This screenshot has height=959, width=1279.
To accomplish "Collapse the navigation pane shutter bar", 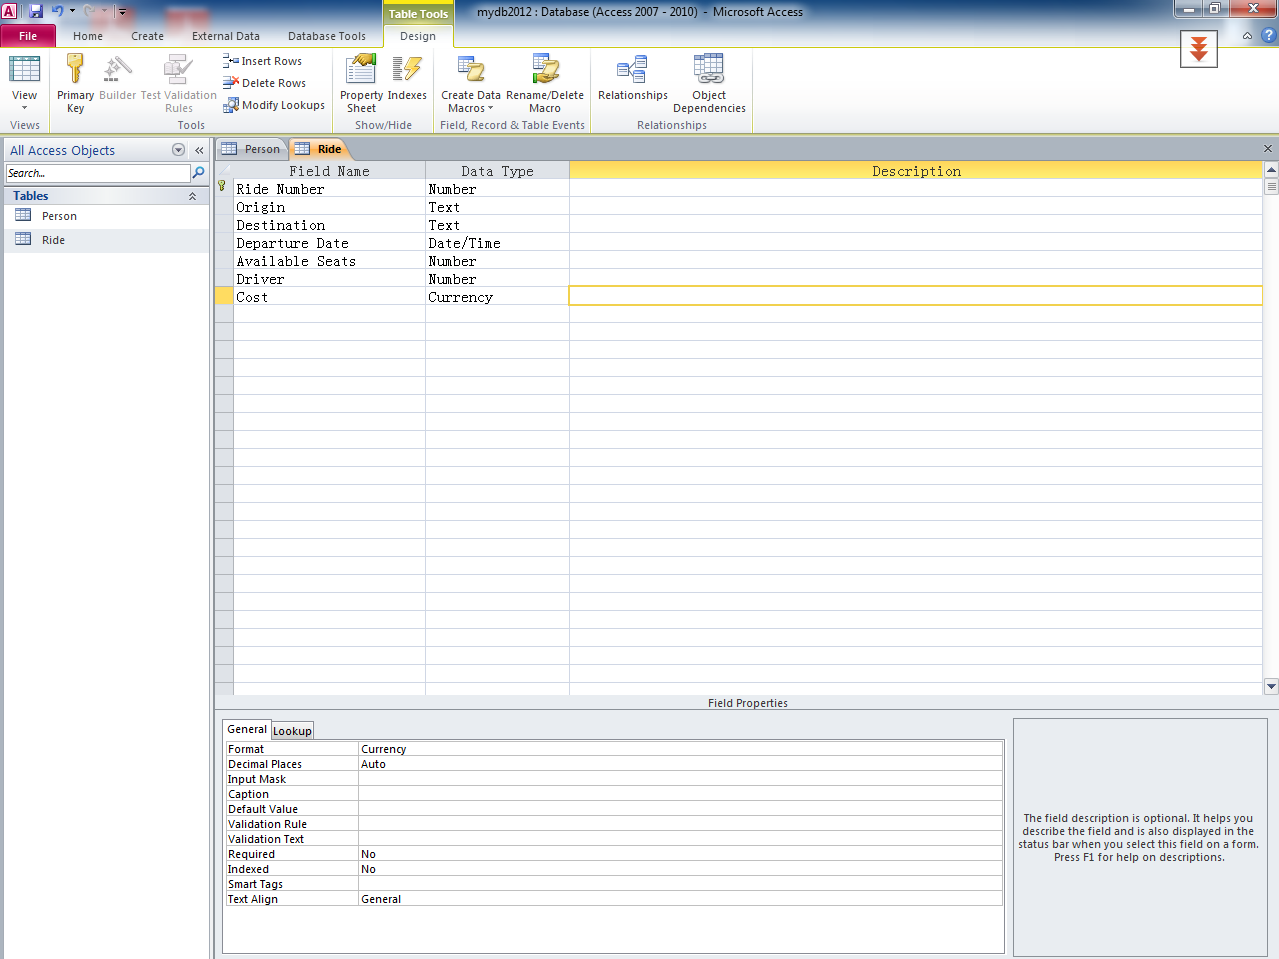I will pos(199,150).
